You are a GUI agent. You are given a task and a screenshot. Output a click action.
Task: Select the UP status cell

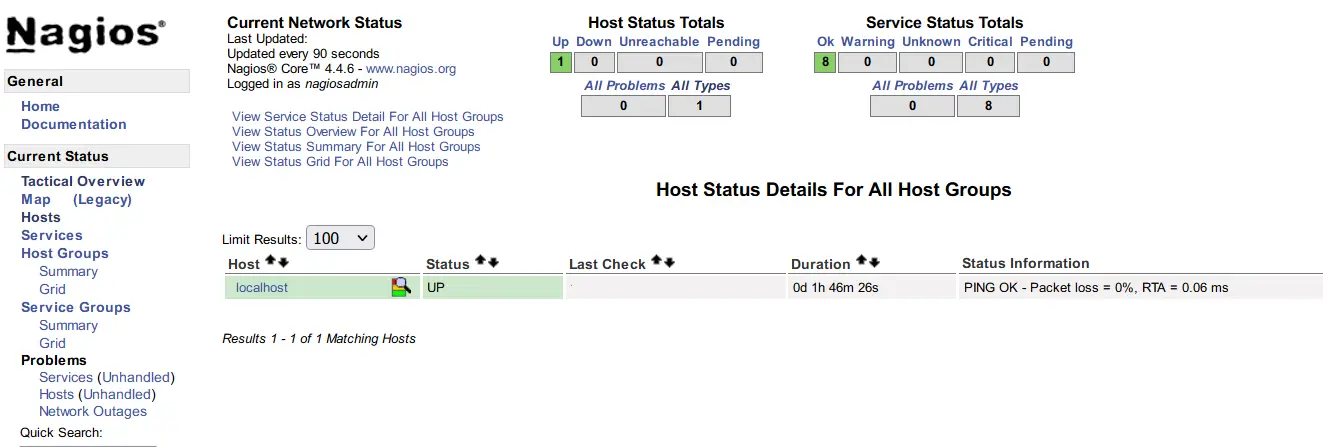click(493, 287)
